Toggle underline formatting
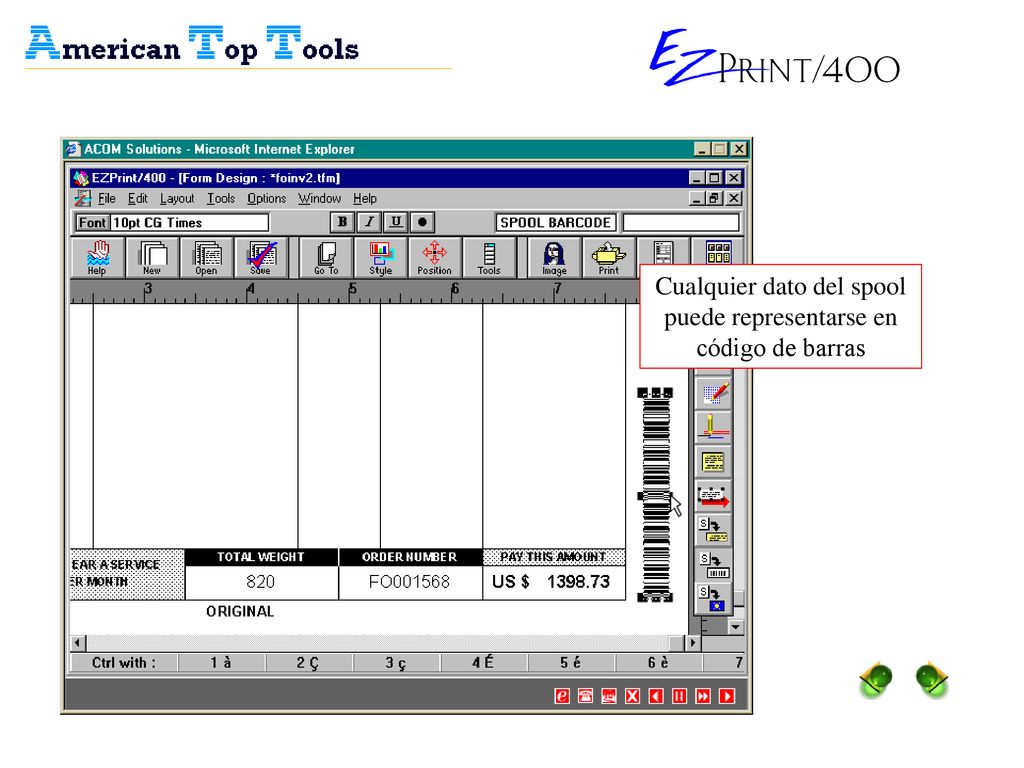 tap(396, 222)
